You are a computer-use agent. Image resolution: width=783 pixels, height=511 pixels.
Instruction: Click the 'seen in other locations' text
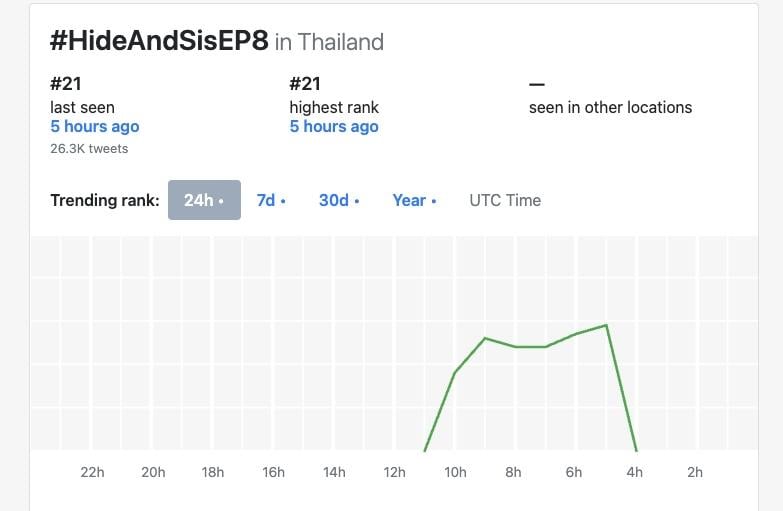click(610, 107)
